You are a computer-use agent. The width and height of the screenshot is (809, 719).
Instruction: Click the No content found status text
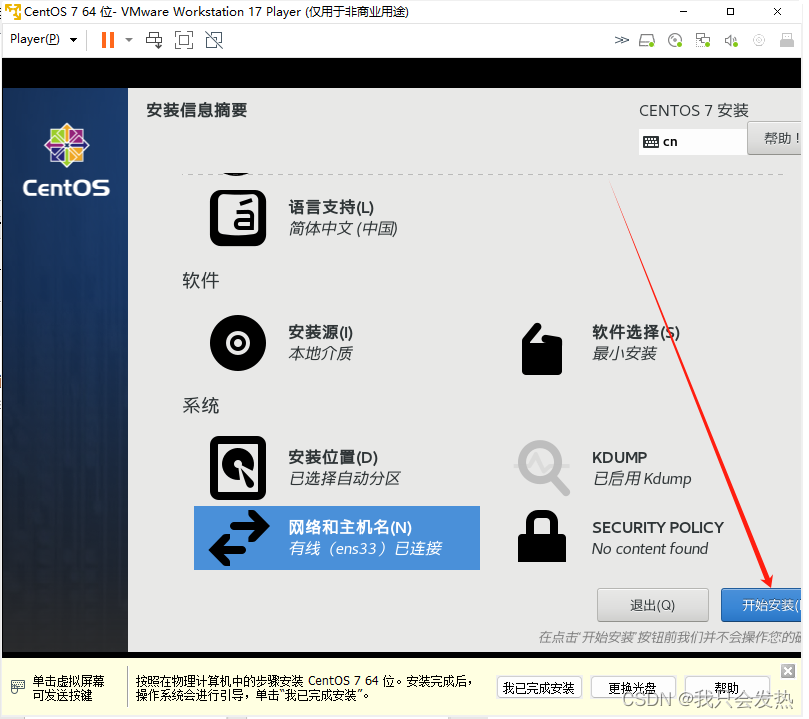[x=650, y=549]
